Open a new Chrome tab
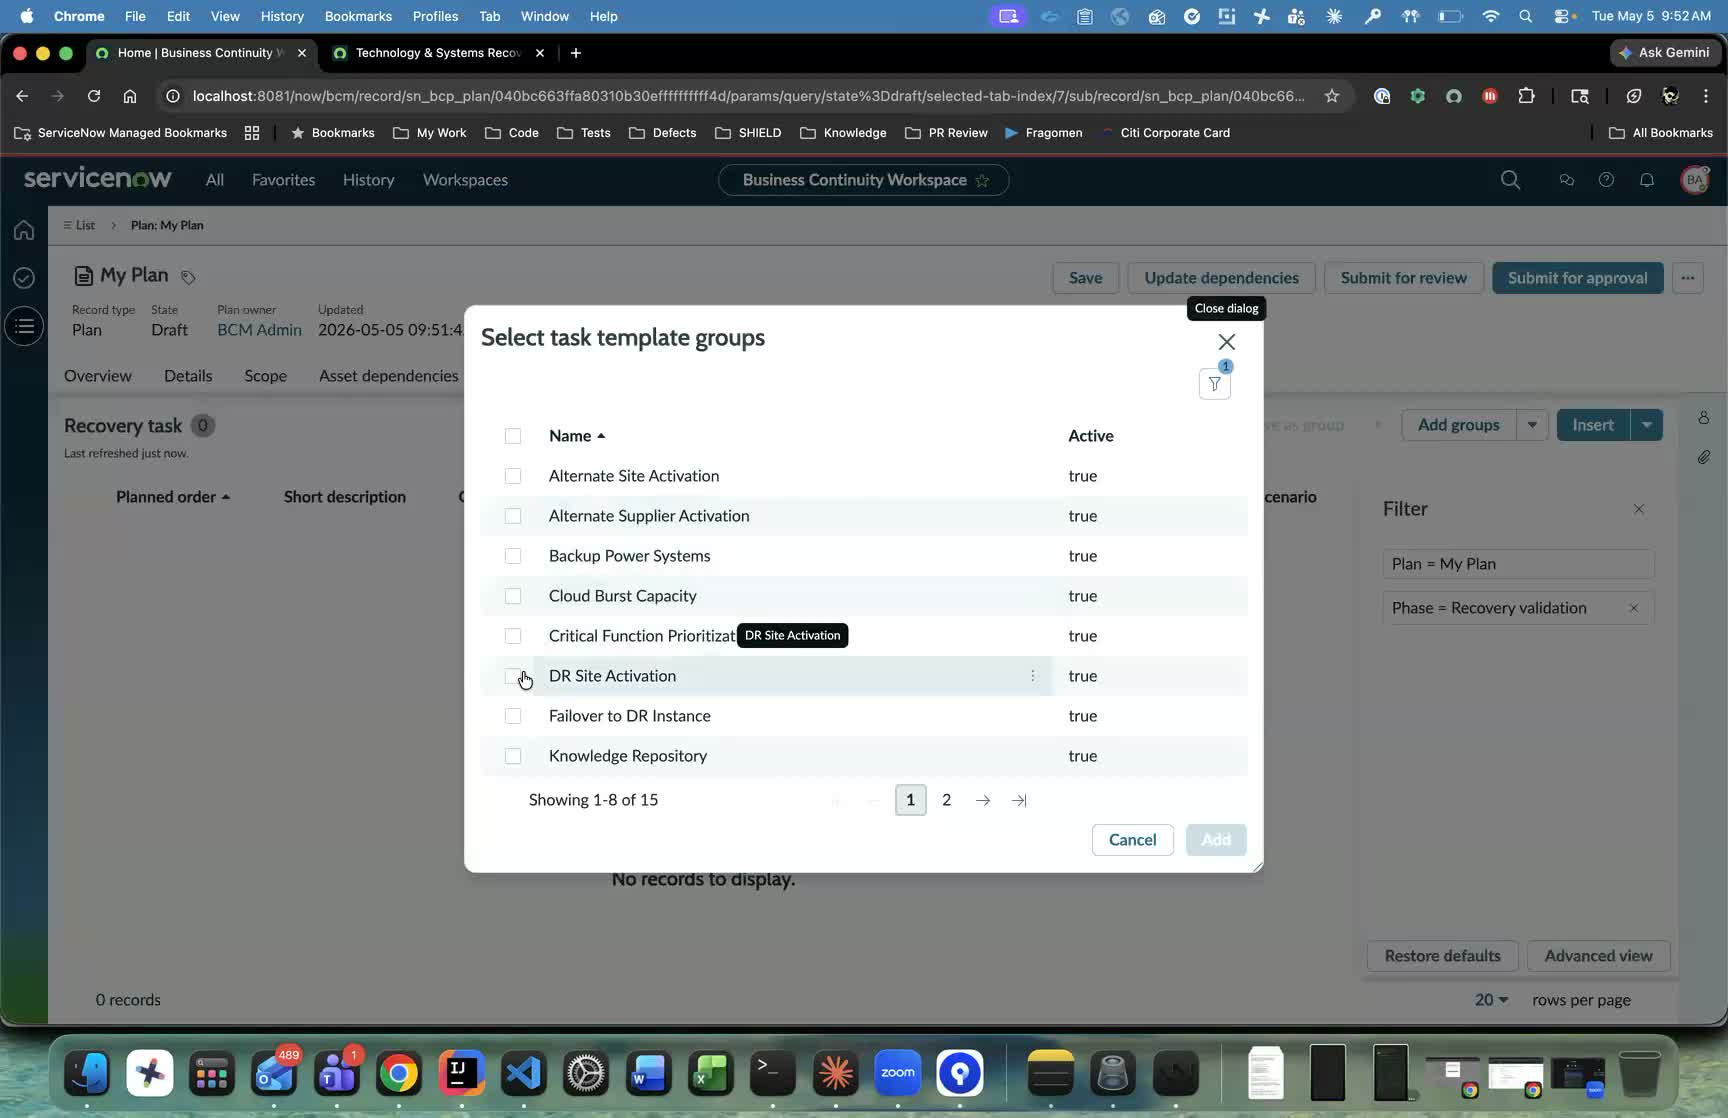 (x=575, y=53)
